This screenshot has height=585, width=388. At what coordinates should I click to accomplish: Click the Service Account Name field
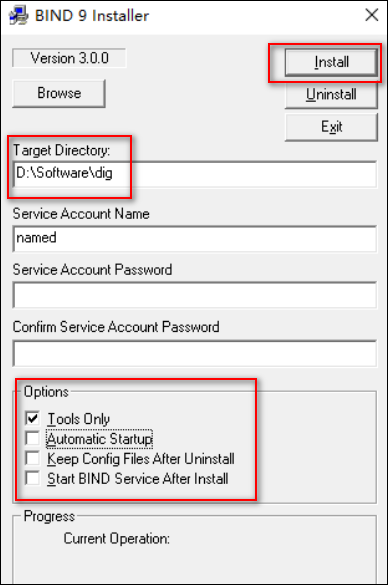(195, 238)
